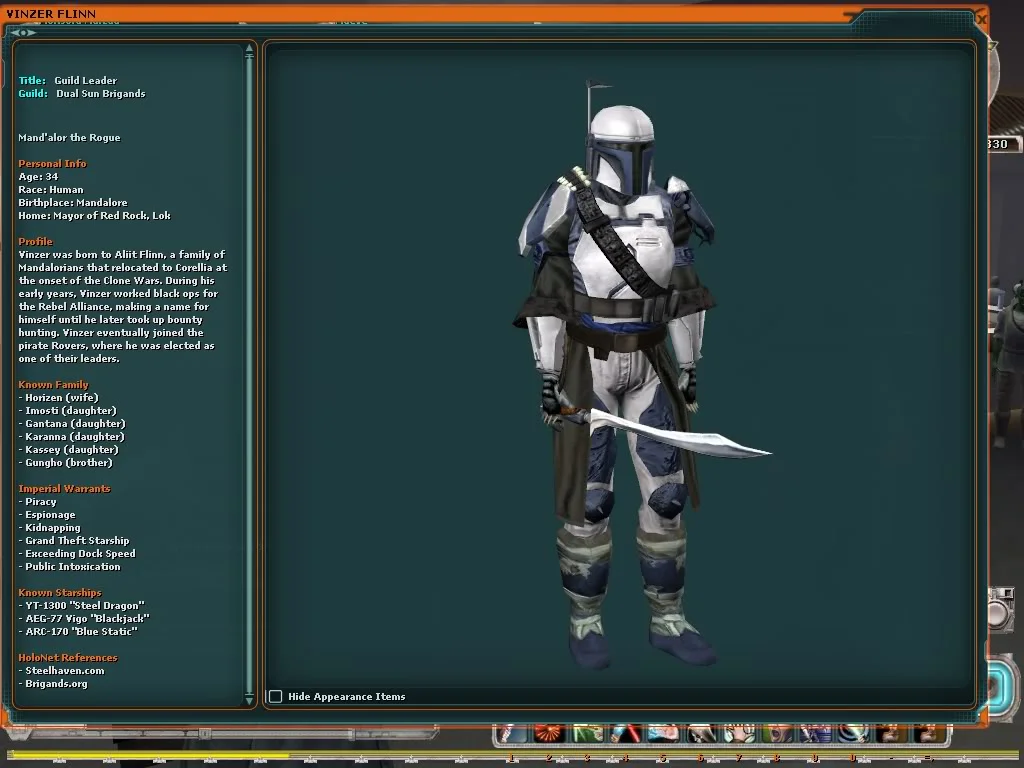1024x768 pixels.
Task: Activate the last hotbar ability in equals slot
Action: click(929, 734)
